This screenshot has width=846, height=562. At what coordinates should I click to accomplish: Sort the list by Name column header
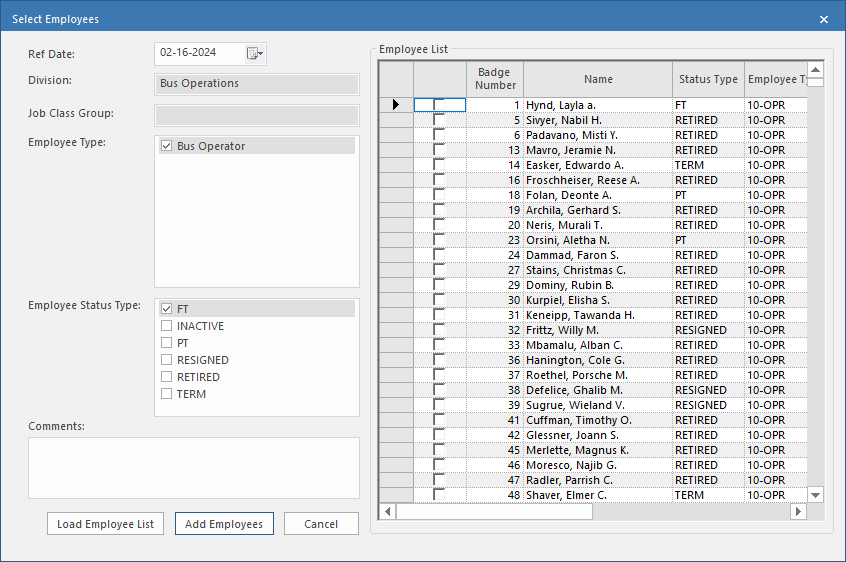tap(598, 79)
